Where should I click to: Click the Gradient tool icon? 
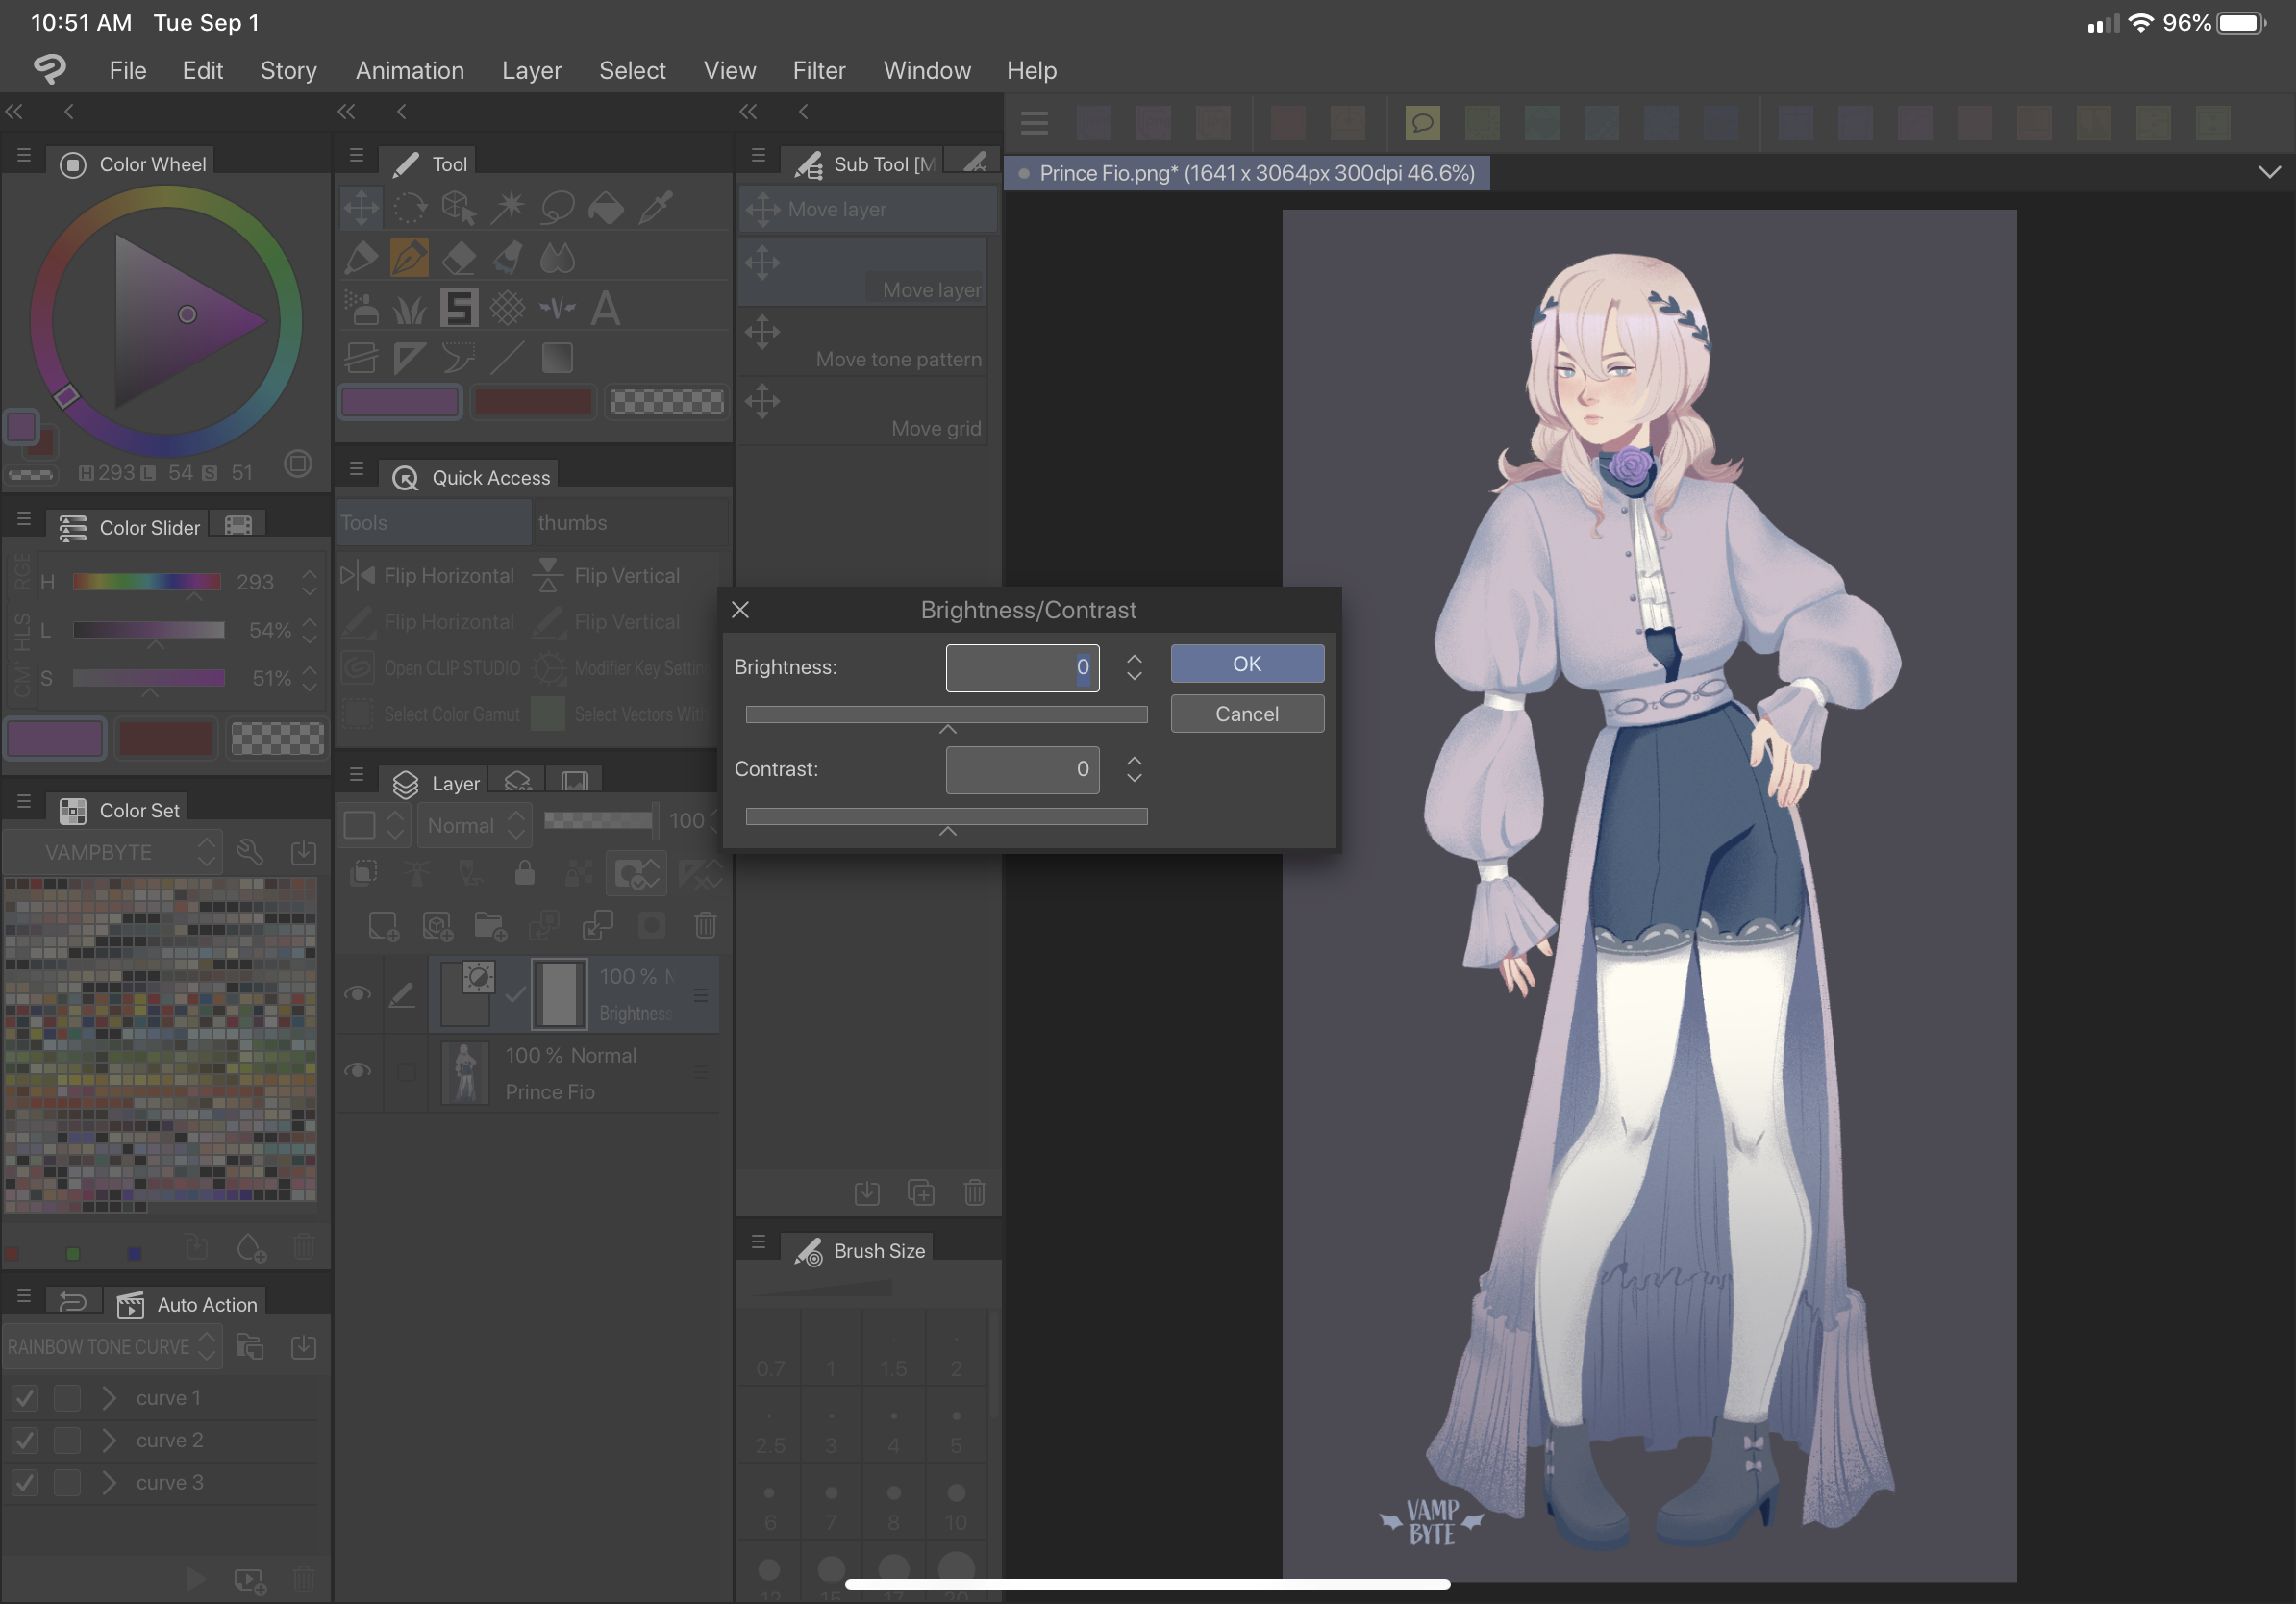pyautogui.click(x=557, y=357)
